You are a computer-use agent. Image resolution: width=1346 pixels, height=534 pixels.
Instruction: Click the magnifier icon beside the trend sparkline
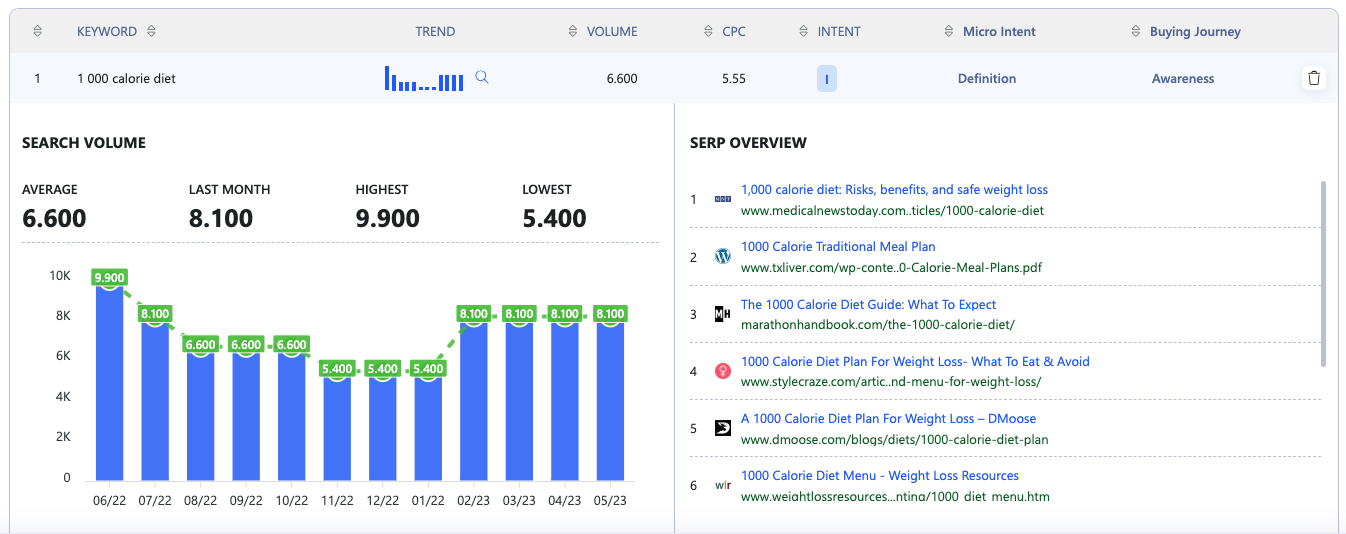482,78
